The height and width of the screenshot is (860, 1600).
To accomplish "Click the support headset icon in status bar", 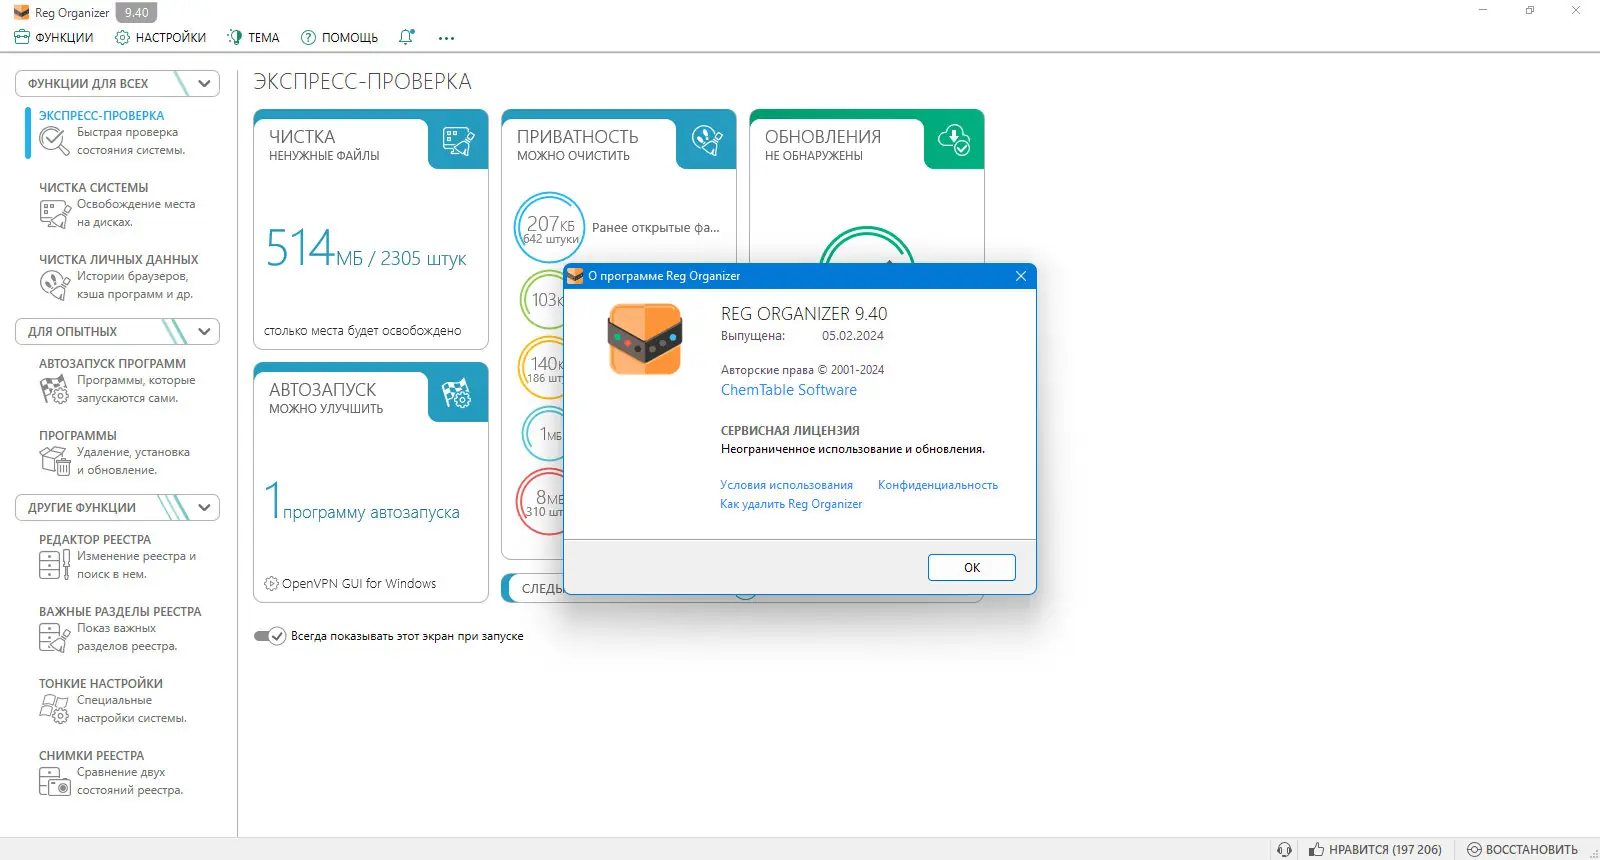I will 1285,849.
